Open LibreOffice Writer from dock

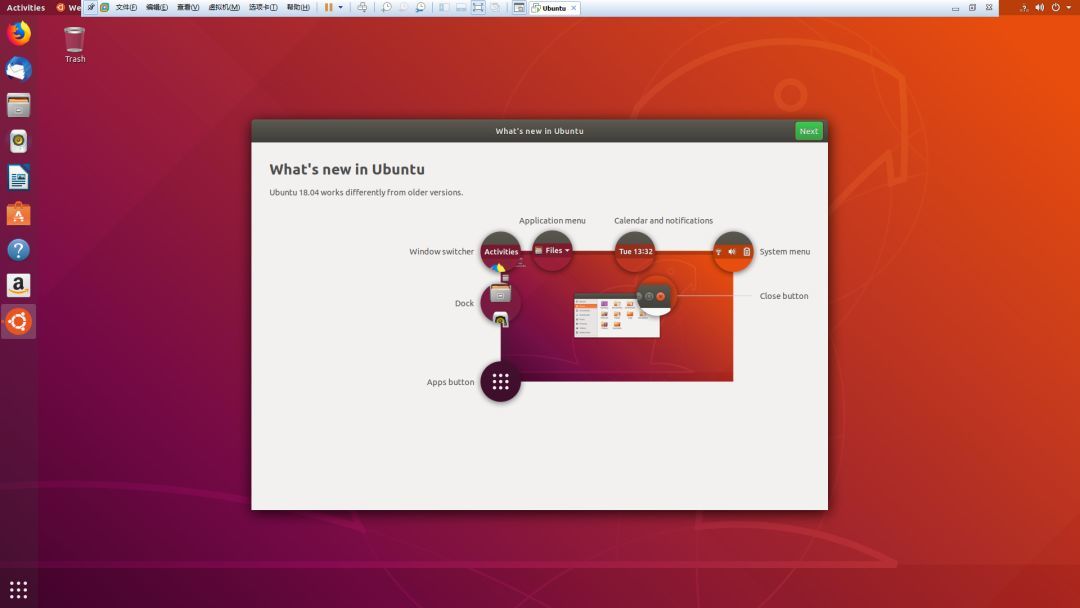18,178
